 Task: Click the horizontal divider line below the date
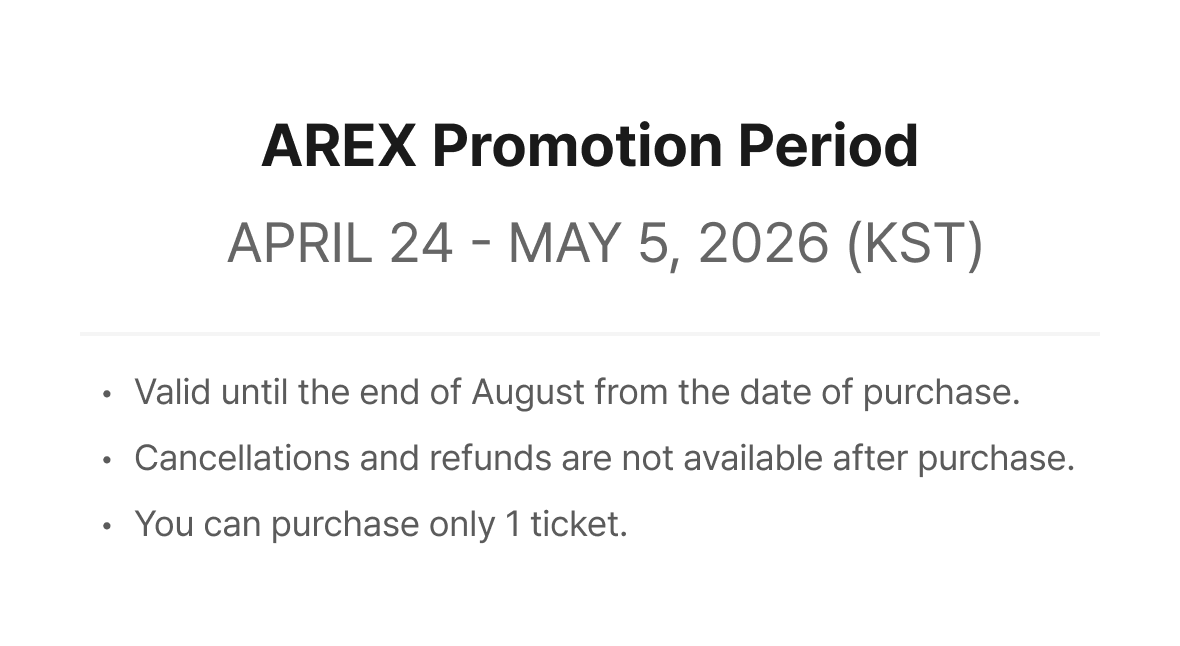point(589,333)
